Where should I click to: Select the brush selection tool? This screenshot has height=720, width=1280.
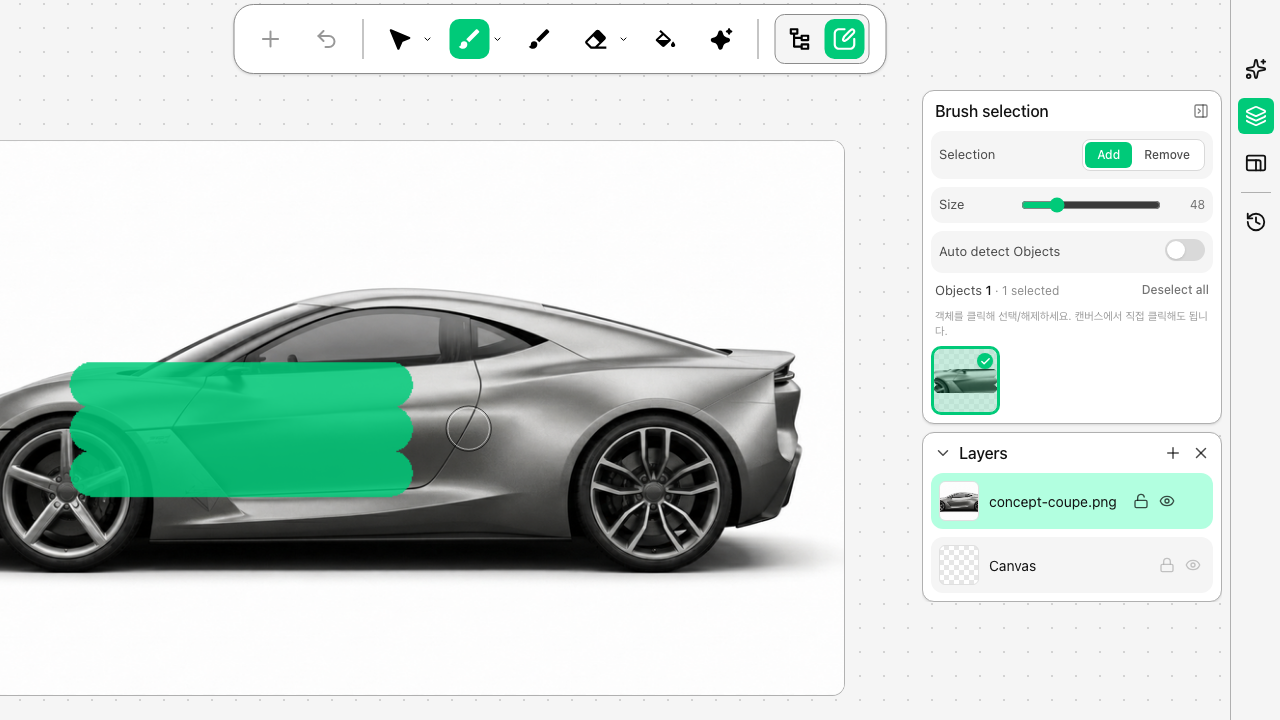click(470, 39)
